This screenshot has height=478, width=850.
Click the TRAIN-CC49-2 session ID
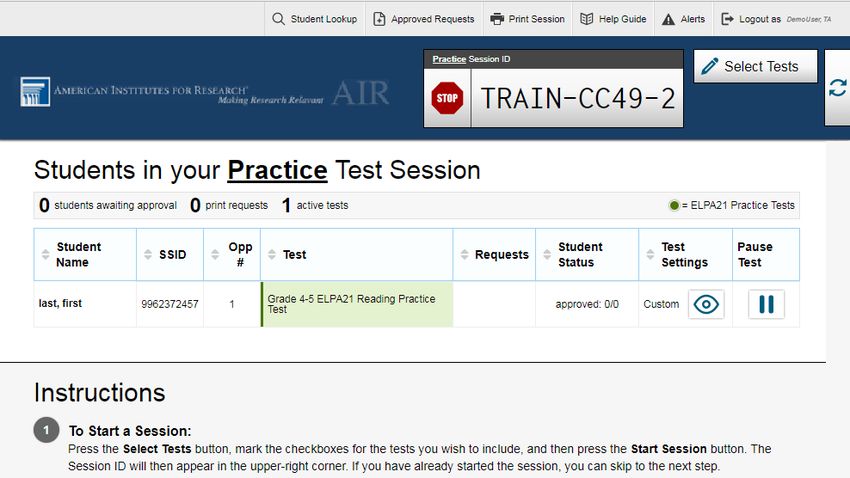tap(577, 98)
